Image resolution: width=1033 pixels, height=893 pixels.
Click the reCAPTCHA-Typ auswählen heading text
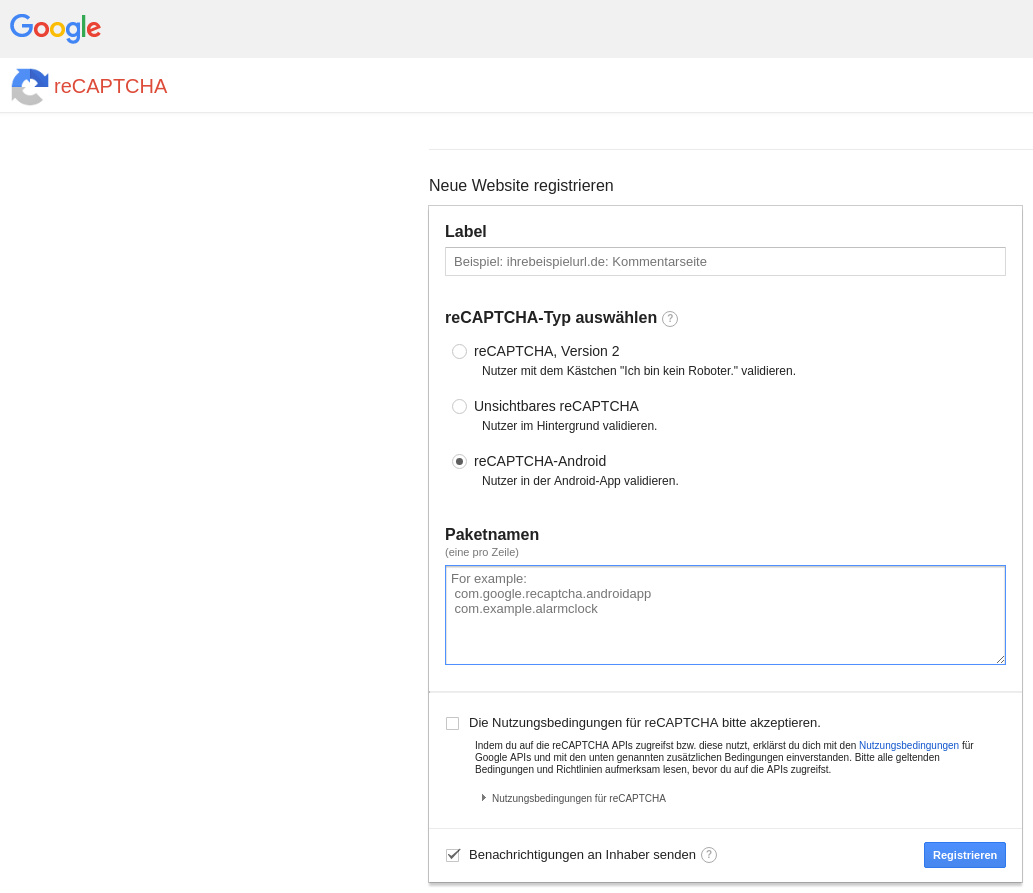(550, 318)
